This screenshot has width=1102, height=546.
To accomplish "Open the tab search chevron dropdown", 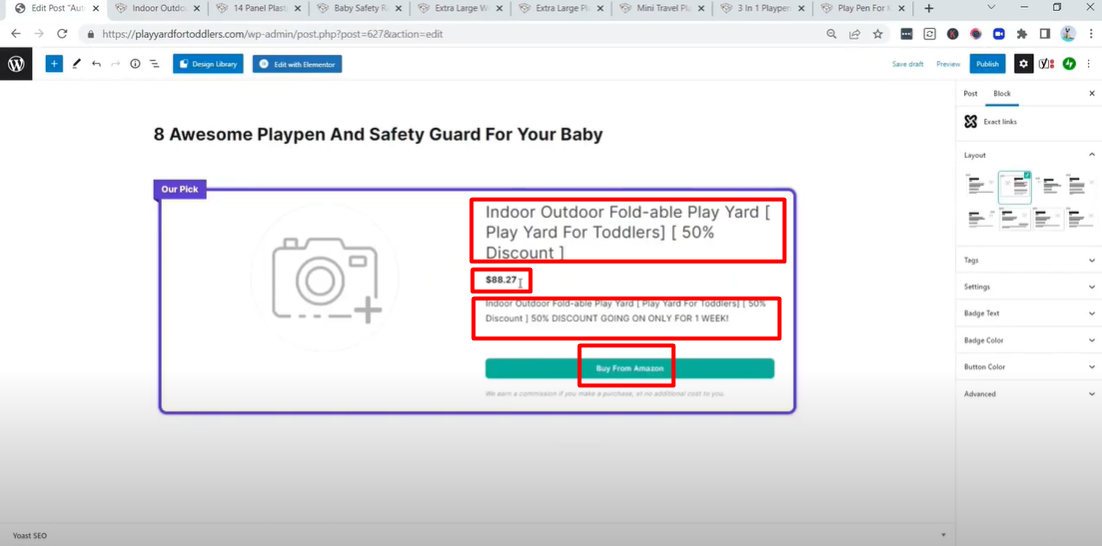I will [992, 8].
